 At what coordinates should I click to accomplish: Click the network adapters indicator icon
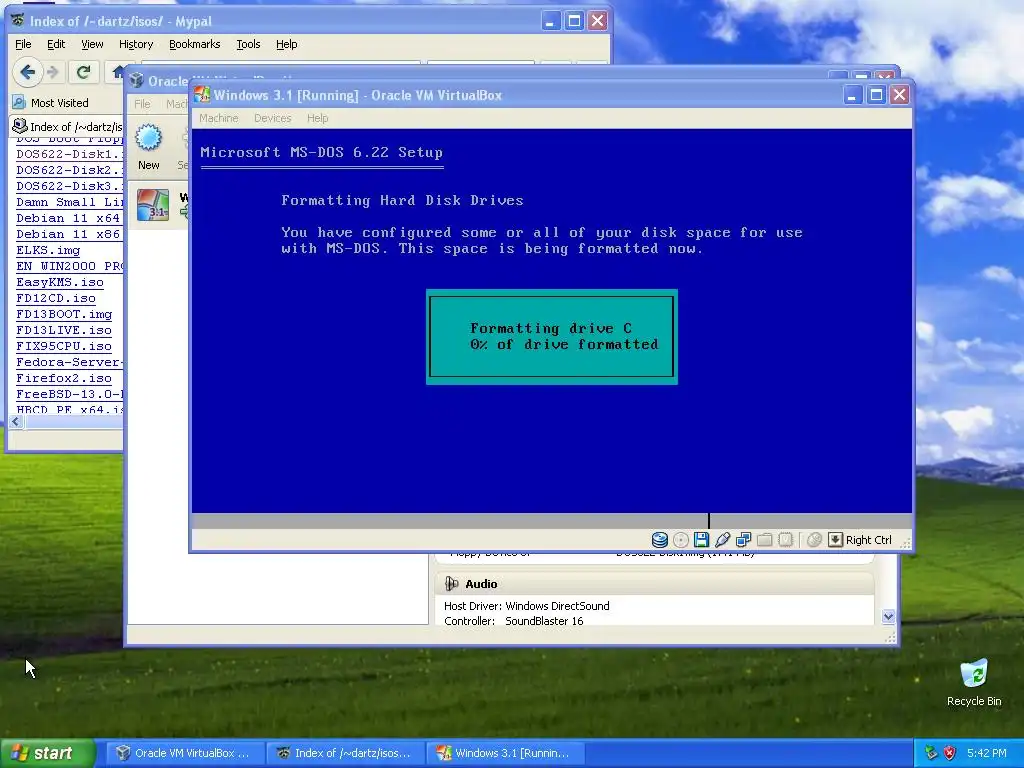pos(743,539)
